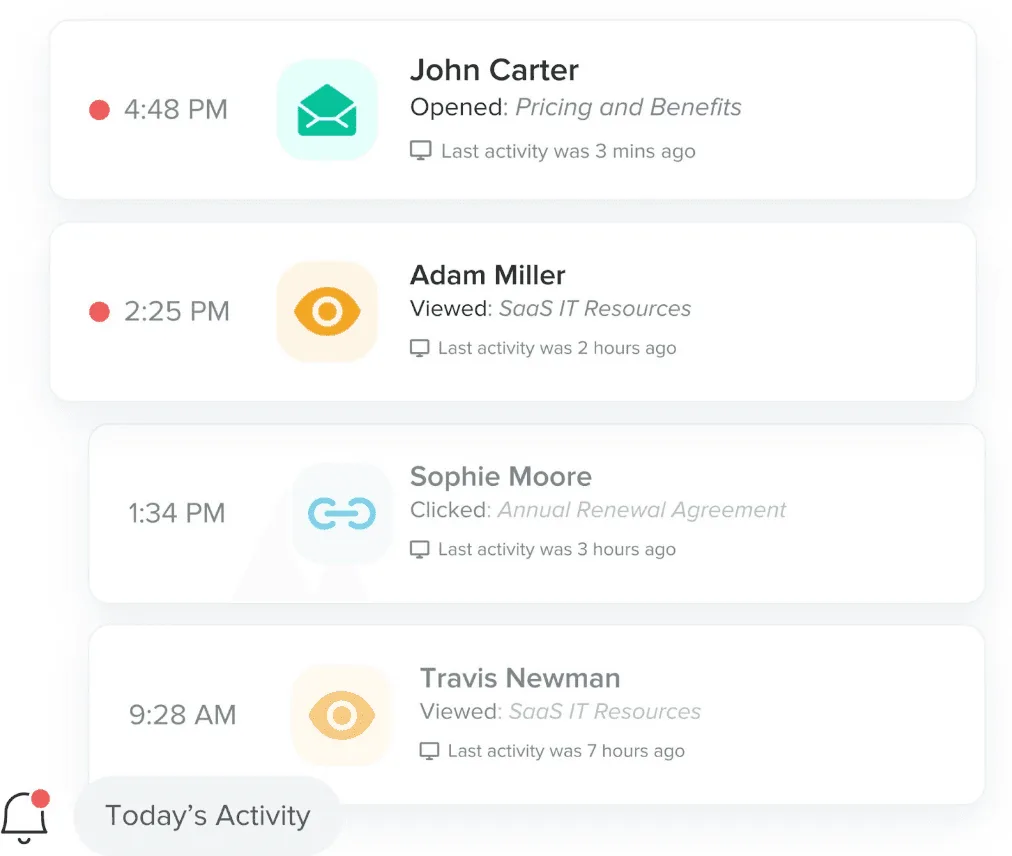This screenshot has width=1012, height=856.
Task: Toggle the unread red dot next to 4:48 PM
Action: (x=98, y=110)
